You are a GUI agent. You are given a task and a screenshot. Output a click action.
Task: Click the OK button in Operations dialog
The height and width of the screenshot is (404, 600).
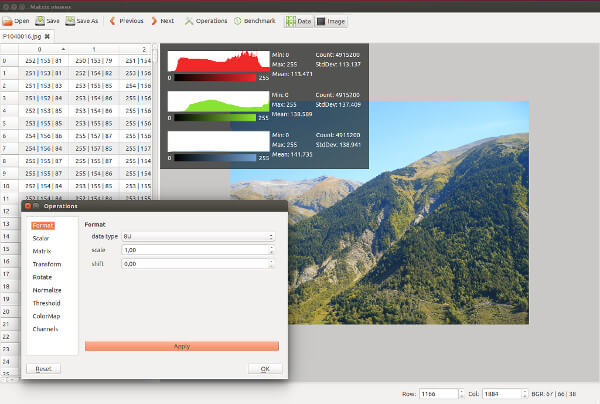point(265,369)
